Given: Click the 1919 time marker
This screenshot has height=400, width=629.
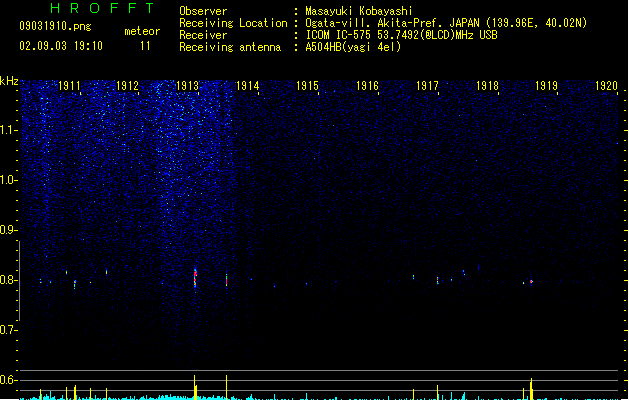Looking at the screenshot, I should point(546,86).
